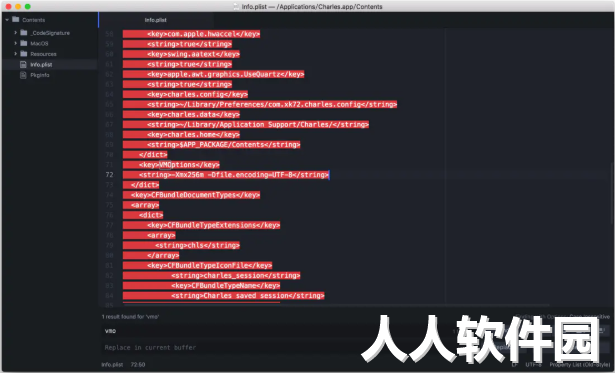Click the Info.plist file icon in tree
615x373 pixels.
click(23, 64)
